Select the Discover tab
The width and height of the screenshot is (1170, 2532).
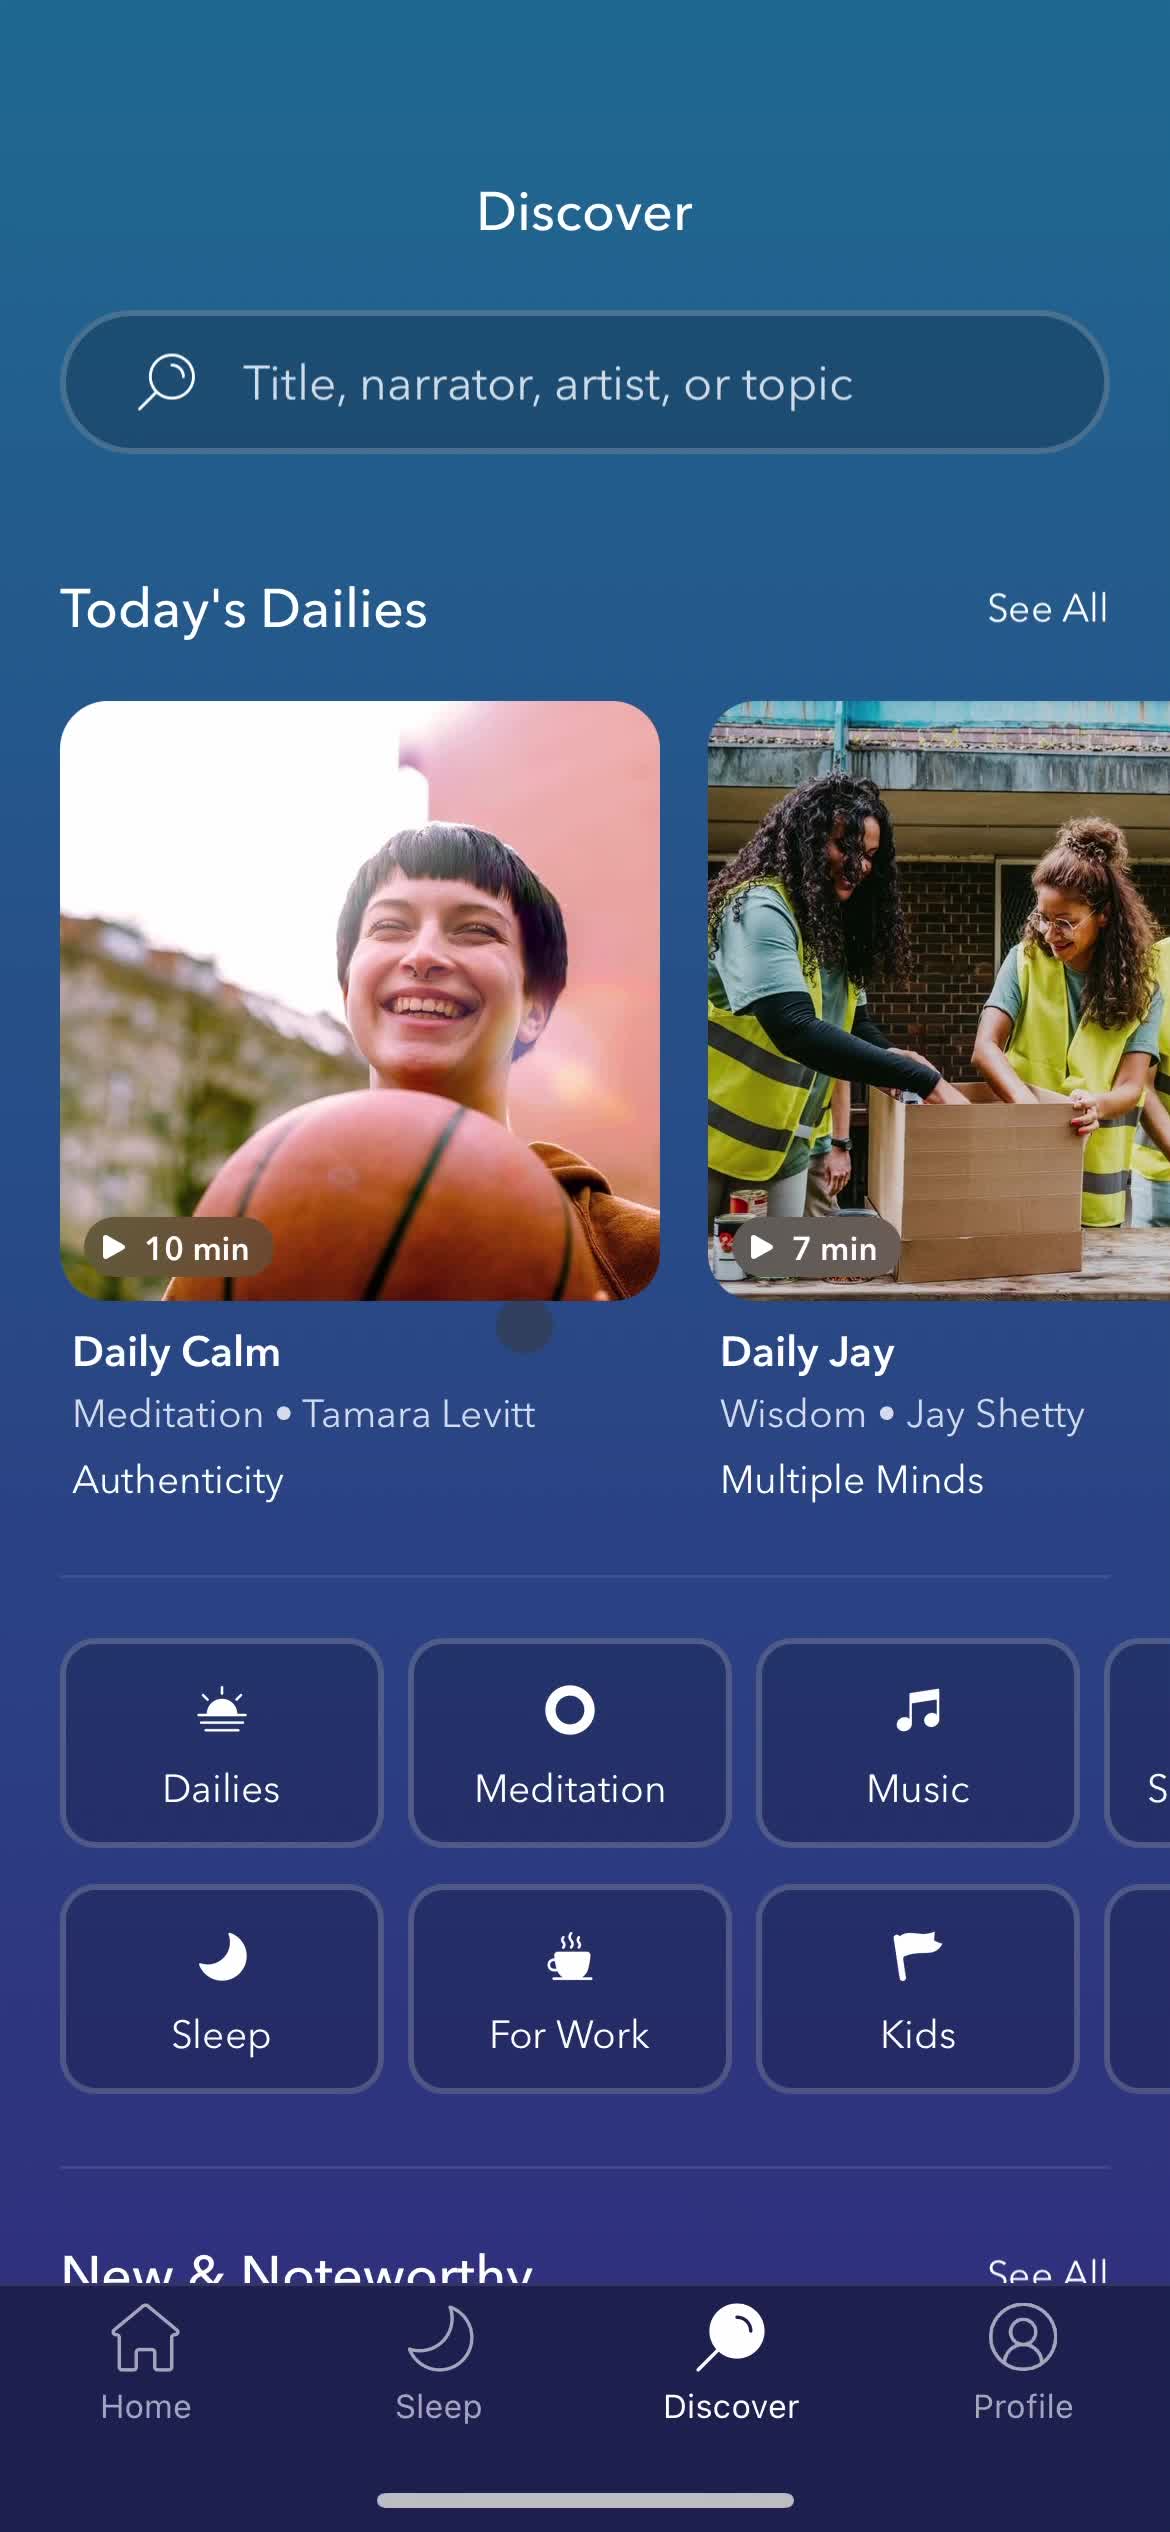(731, 2363)
